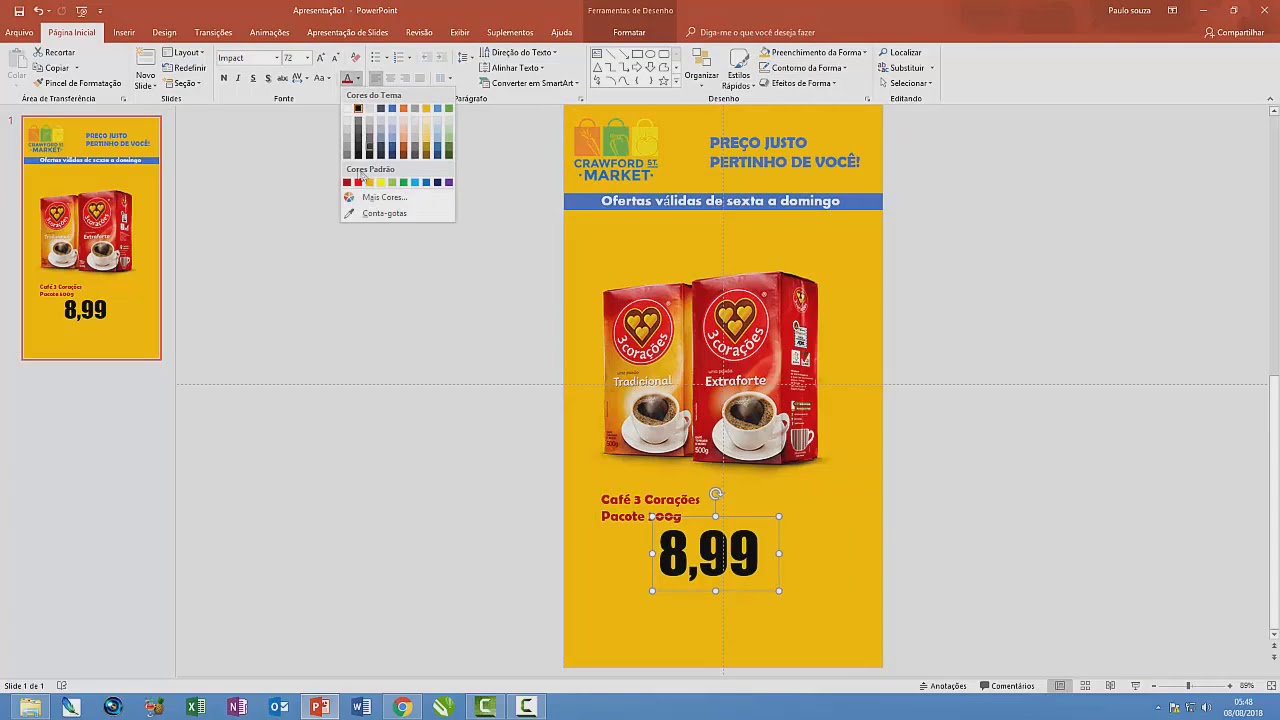Toggle text shadow formatting
The height and width of the screenshot is (720, 1280).
click(267, 78)
